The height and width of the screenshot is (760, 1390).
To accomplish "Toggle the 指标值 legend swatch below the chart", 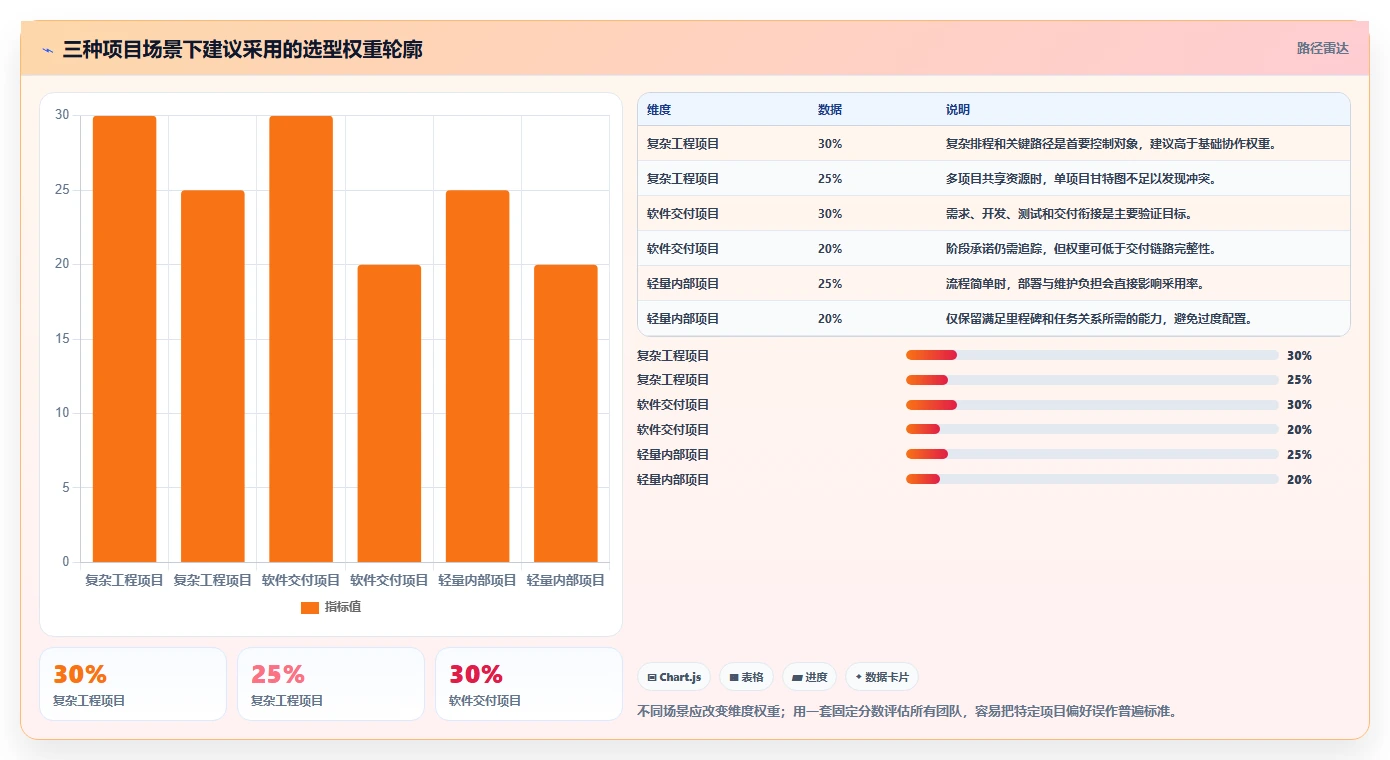I will (310, 607).
